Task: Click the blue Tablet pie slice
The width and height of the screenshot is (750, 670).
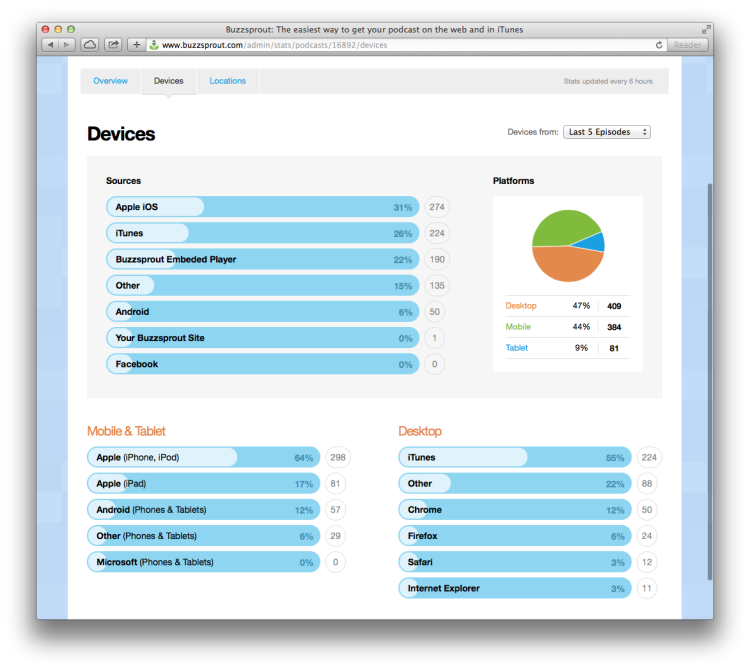Action: coord(594,243)
